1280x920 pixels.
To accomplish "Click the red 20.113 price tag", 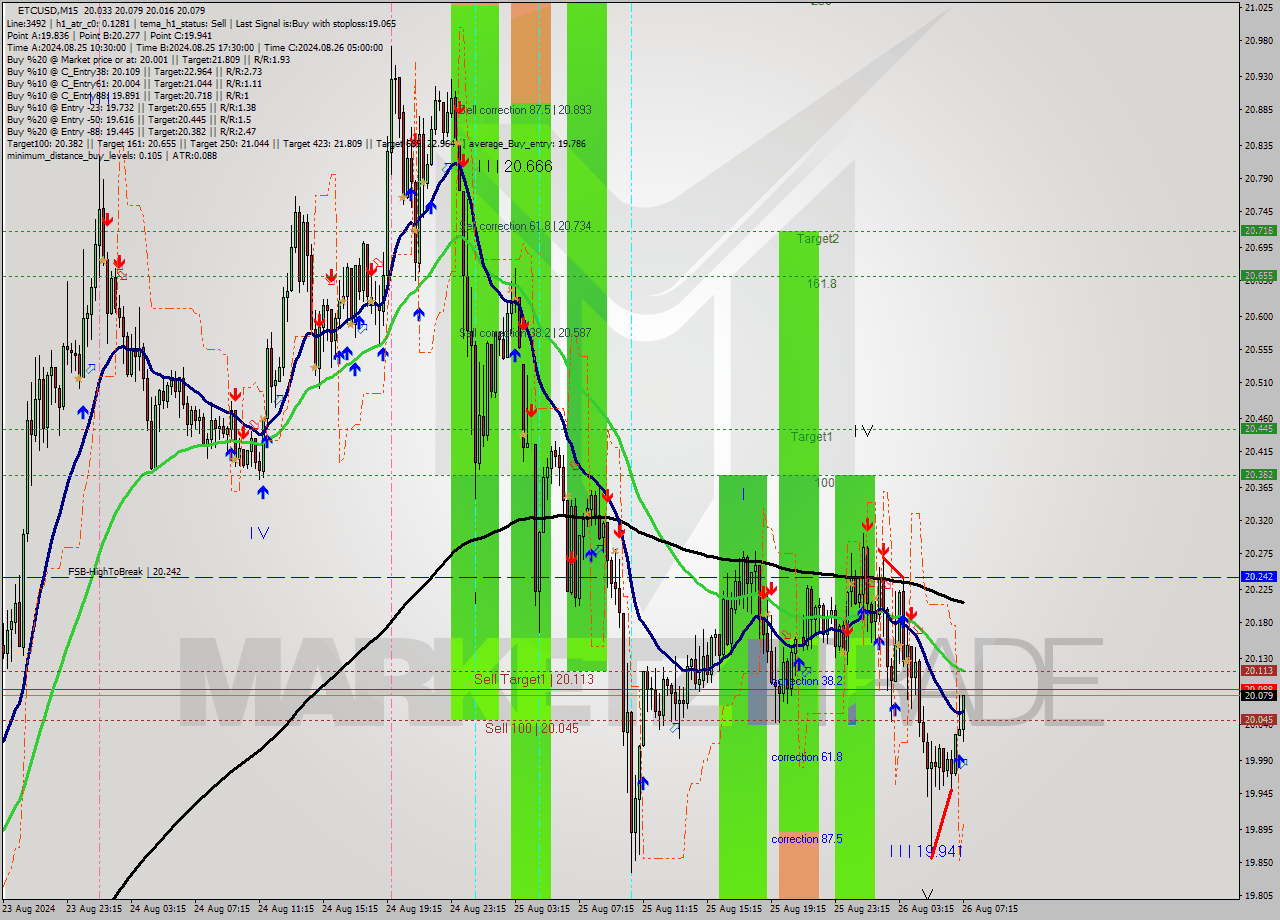I will pos(1258,671).
